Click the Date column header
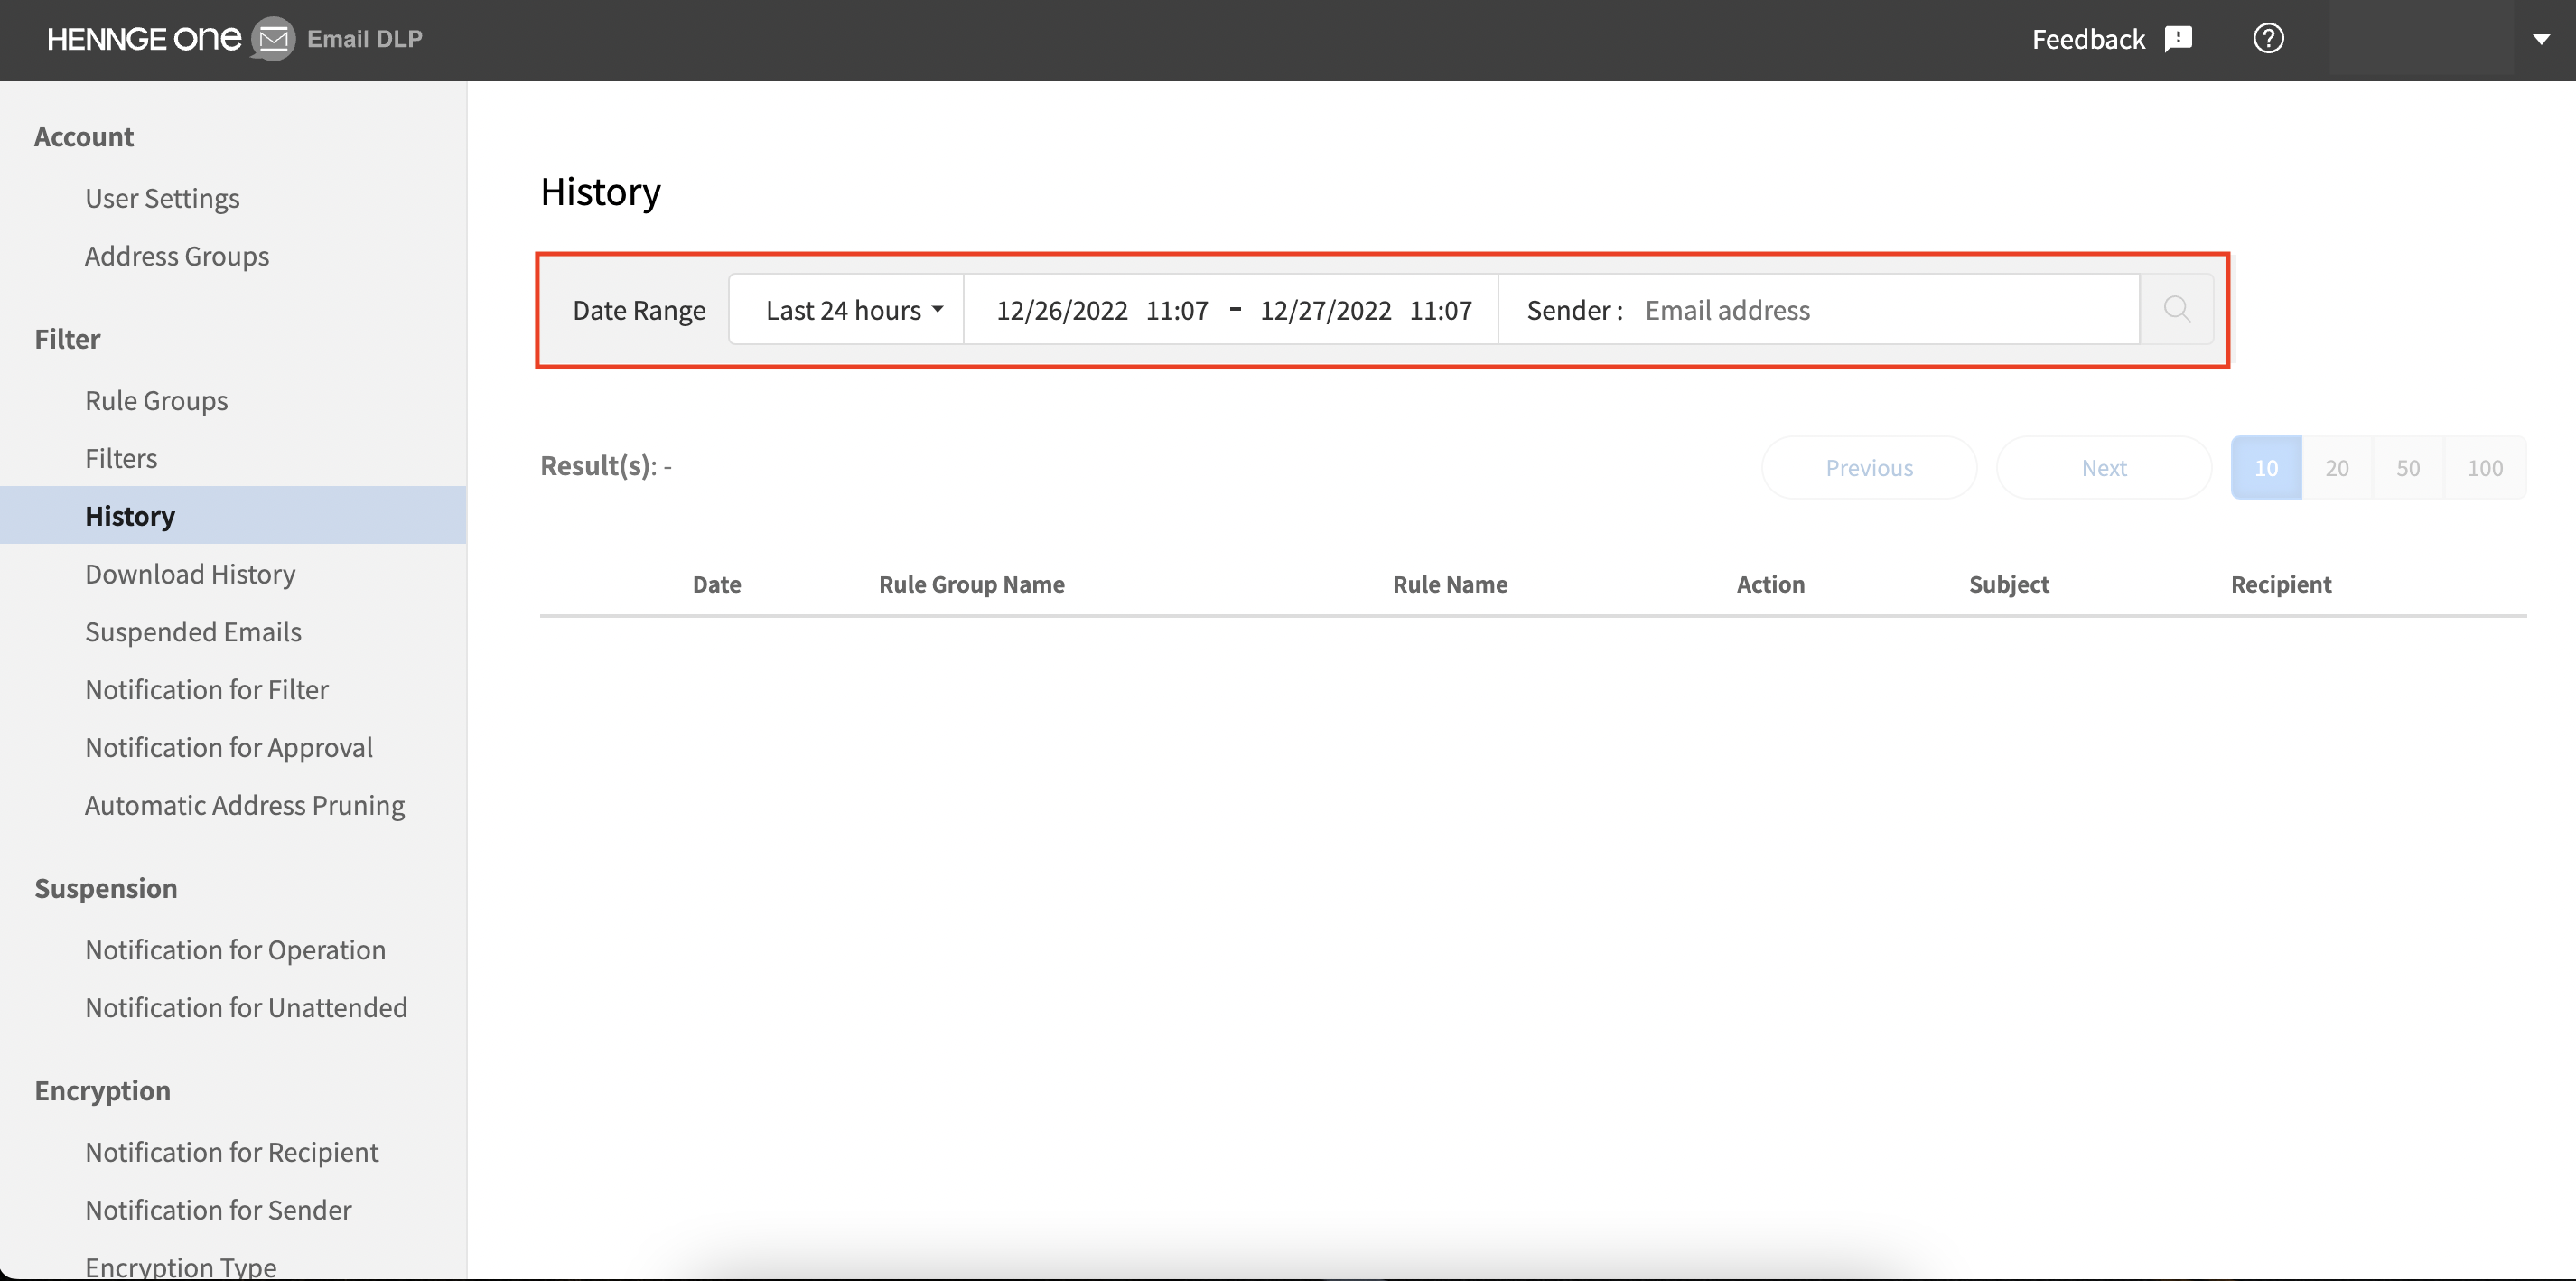2576x1281 pixels. (717, 584)
